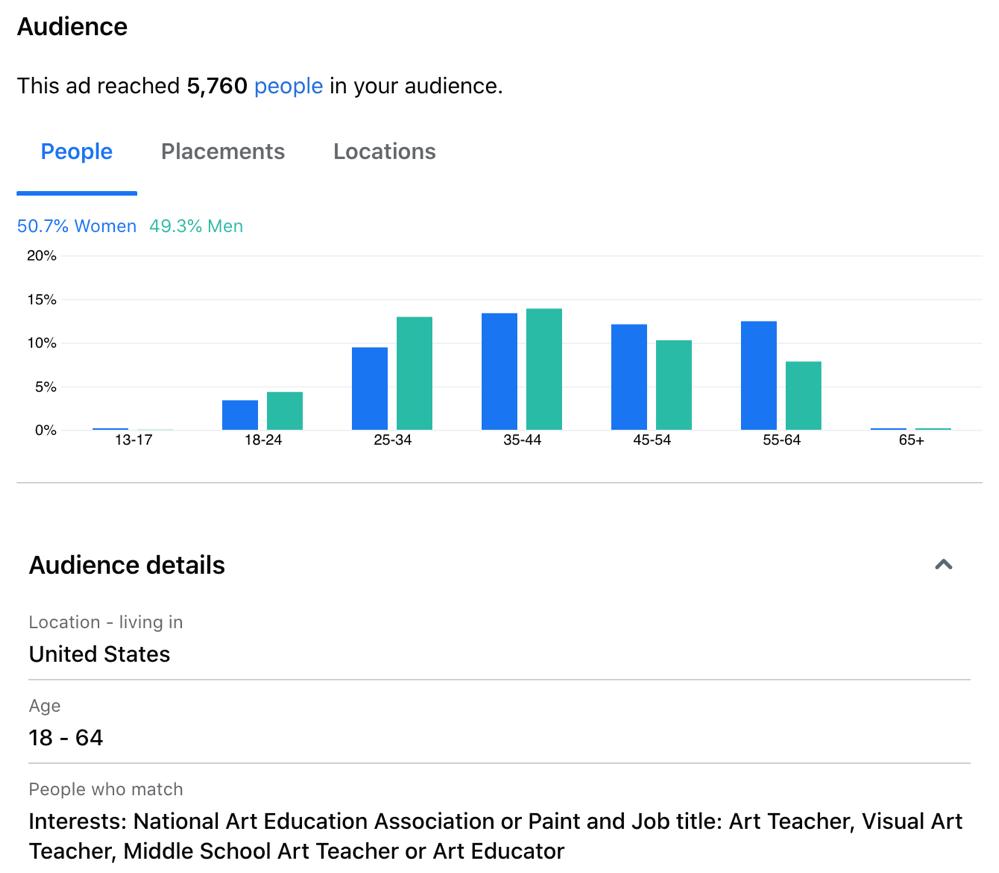Select the blue women bar for 18-24
999x873 pixels.
click(x=240, y=415)
